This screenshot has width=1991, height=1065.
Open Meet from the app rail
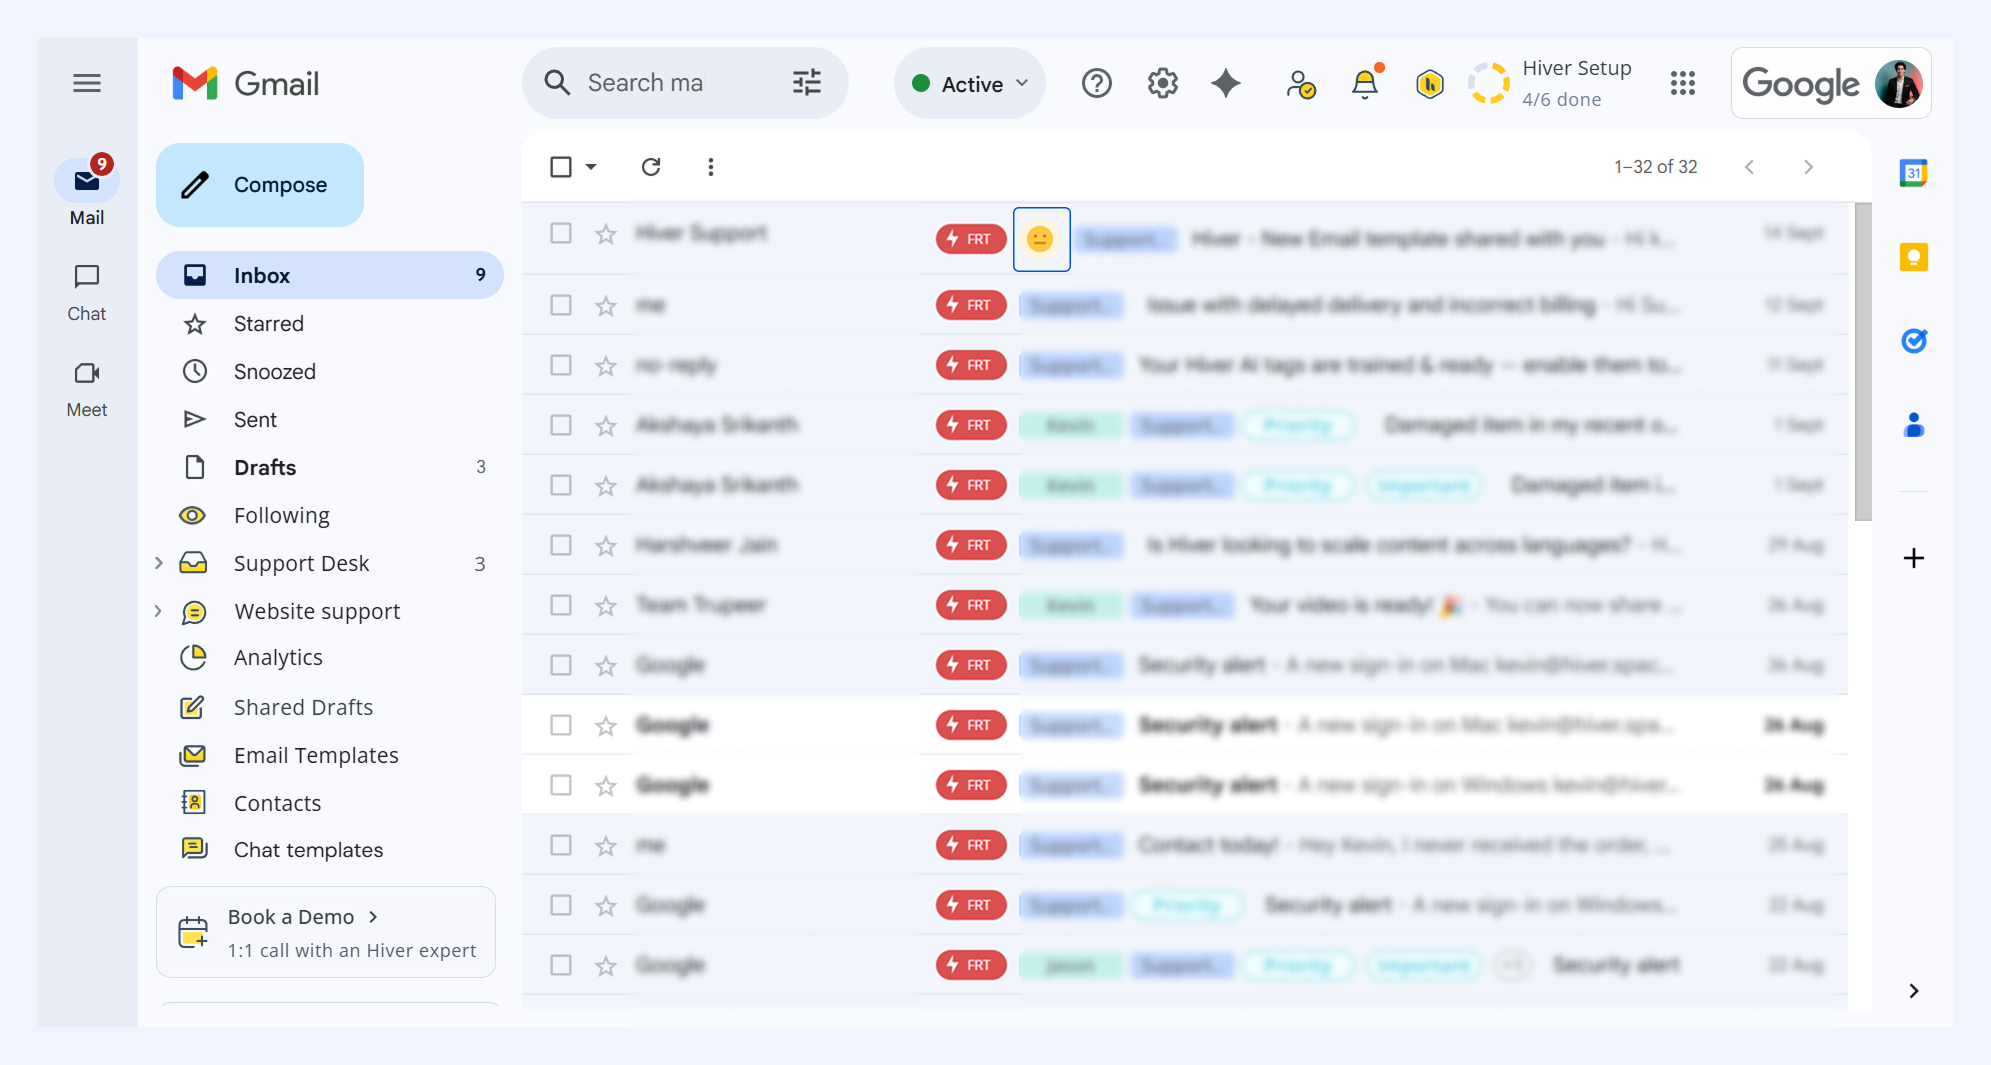87,389
